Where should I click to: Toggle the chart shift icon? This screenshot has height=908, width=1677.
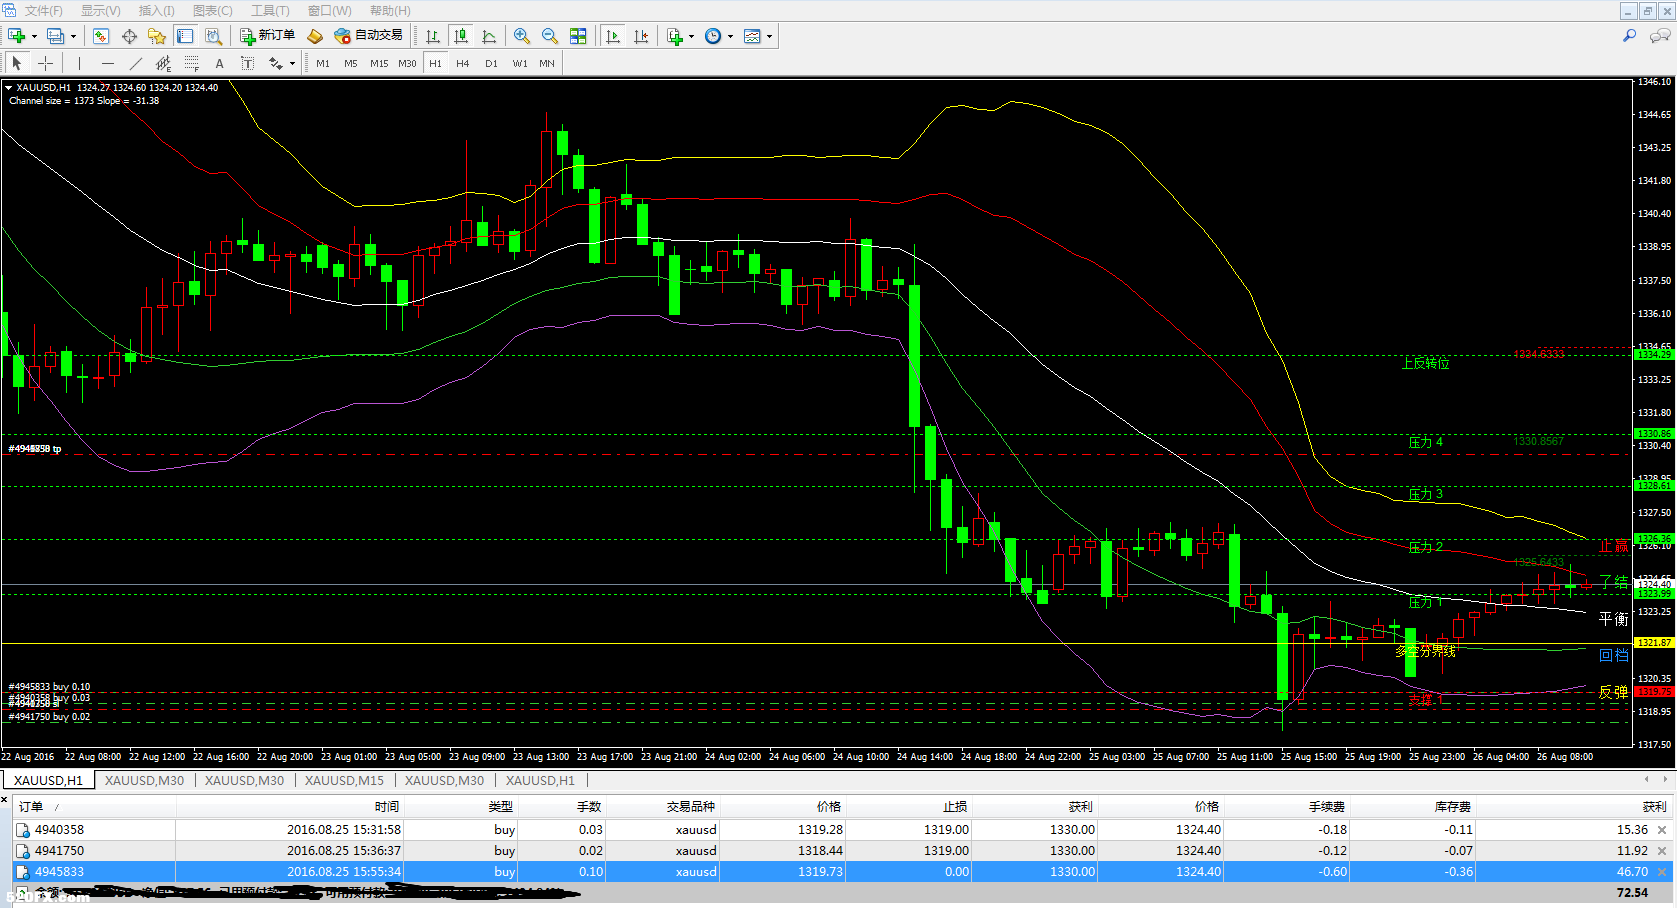pos(641,36)
